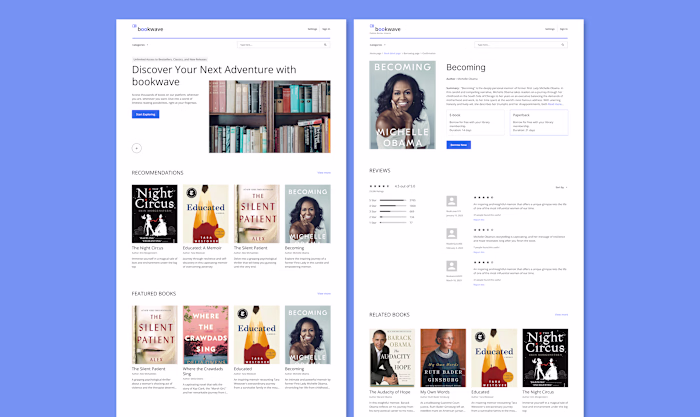Open The Night Circus cover in Related Books
The image size is (700, 417).
click(x=545, y=358)
